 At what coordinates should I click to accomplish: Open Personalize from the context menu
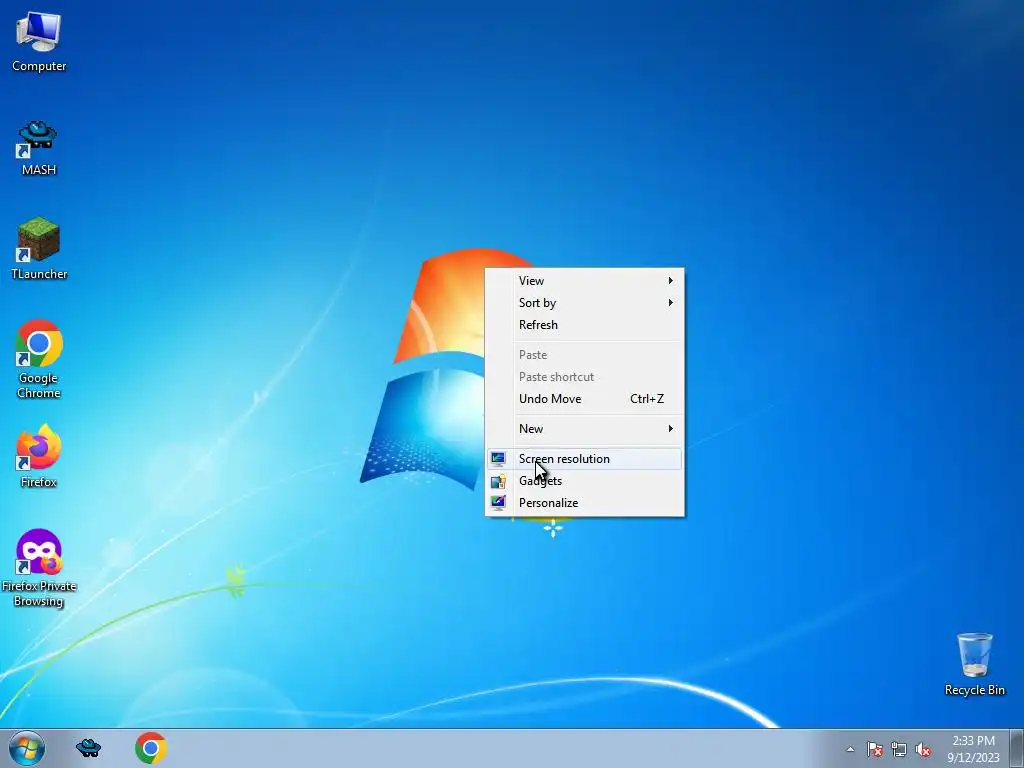pyautogui.click(x=584, y=504)
